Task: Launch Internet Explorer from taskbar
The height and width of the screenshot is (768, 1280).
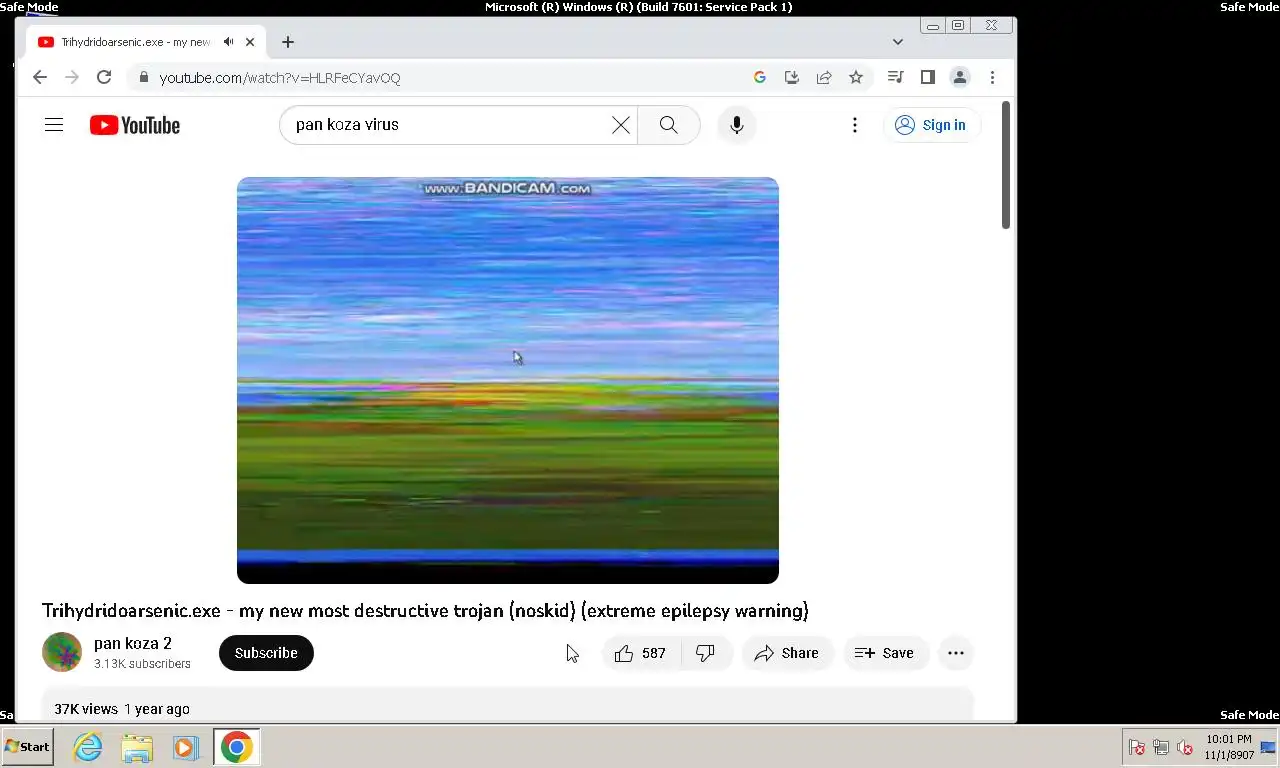Action: pos(89,747)
